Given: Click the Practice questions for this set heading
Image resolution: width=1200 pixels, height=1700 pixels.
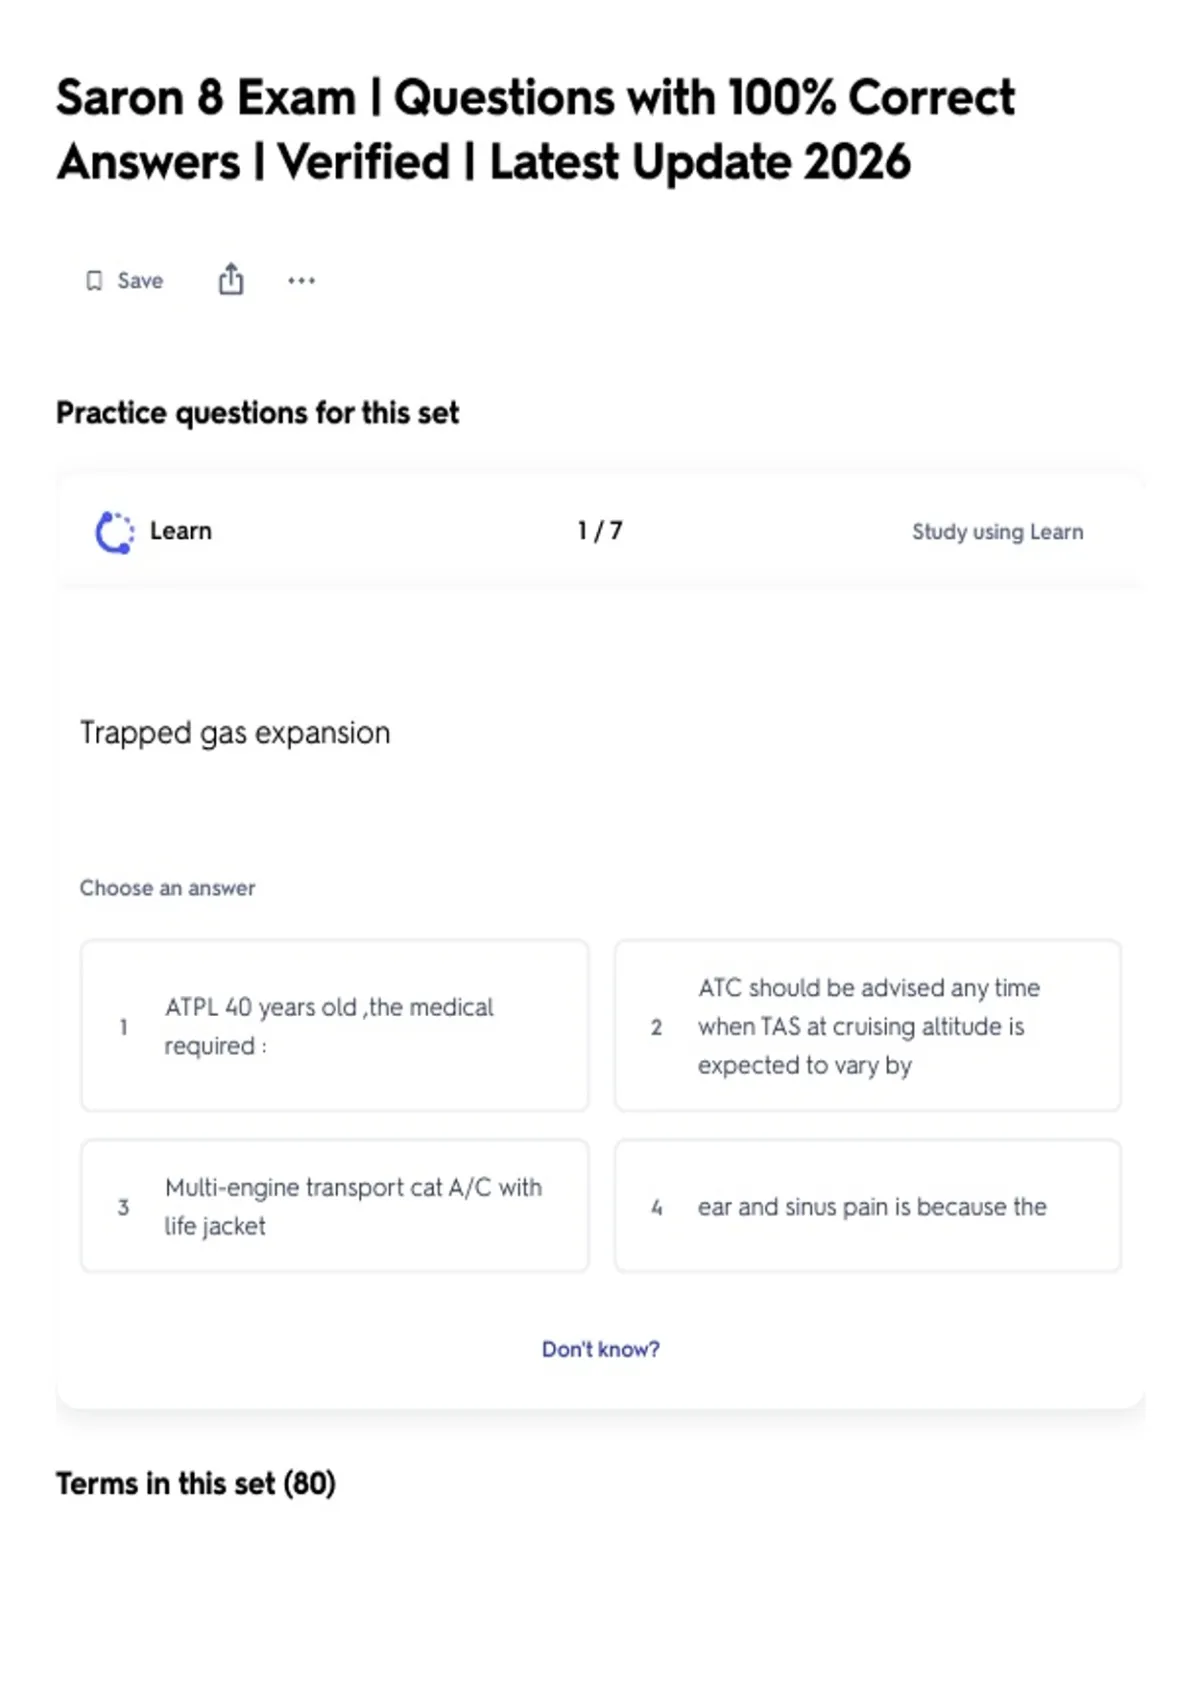Looking at the screenshot, I should 257,413.
